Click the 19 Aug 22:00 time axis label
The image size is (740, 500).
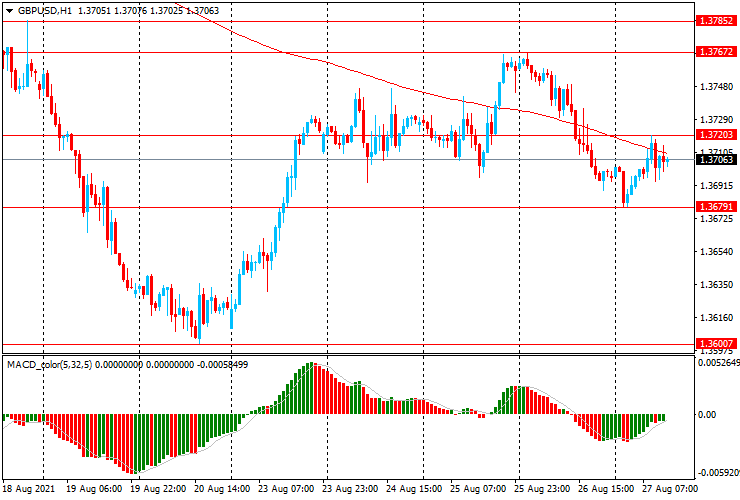pos(158,488)
